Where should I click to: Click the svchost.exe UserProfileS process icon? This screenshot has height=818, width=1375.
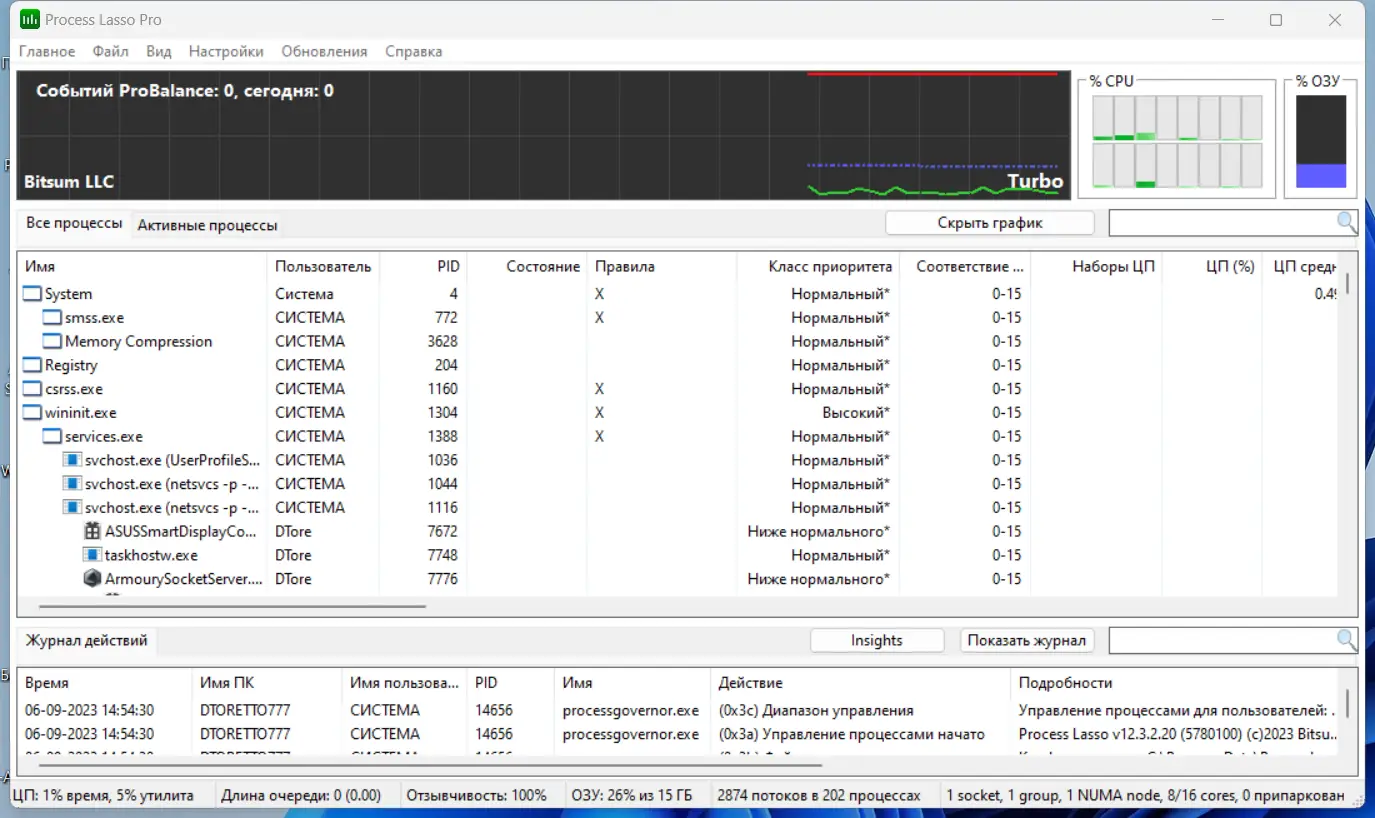pos(73,459)
